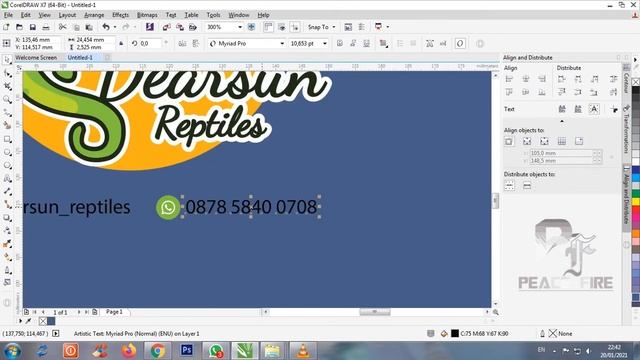Open the Arrange menu

click(94, 15)
